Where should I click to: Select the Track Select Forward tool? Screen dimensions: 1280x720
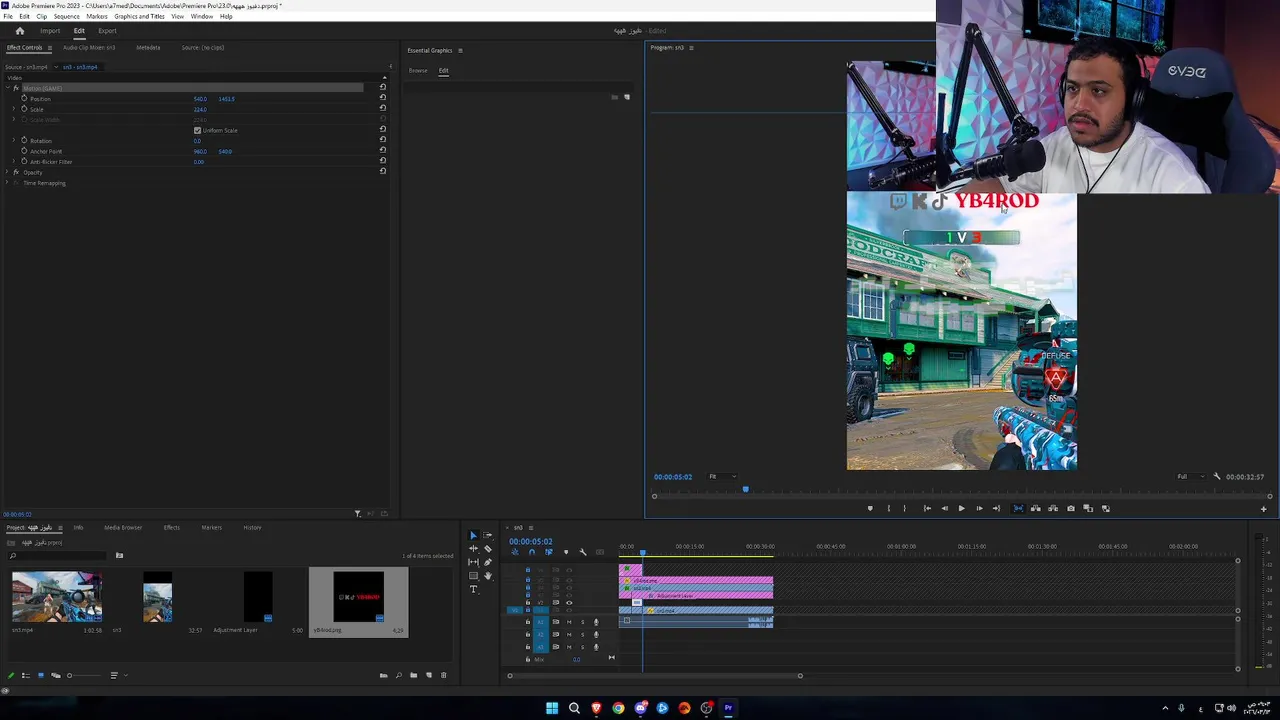(488, 536)
